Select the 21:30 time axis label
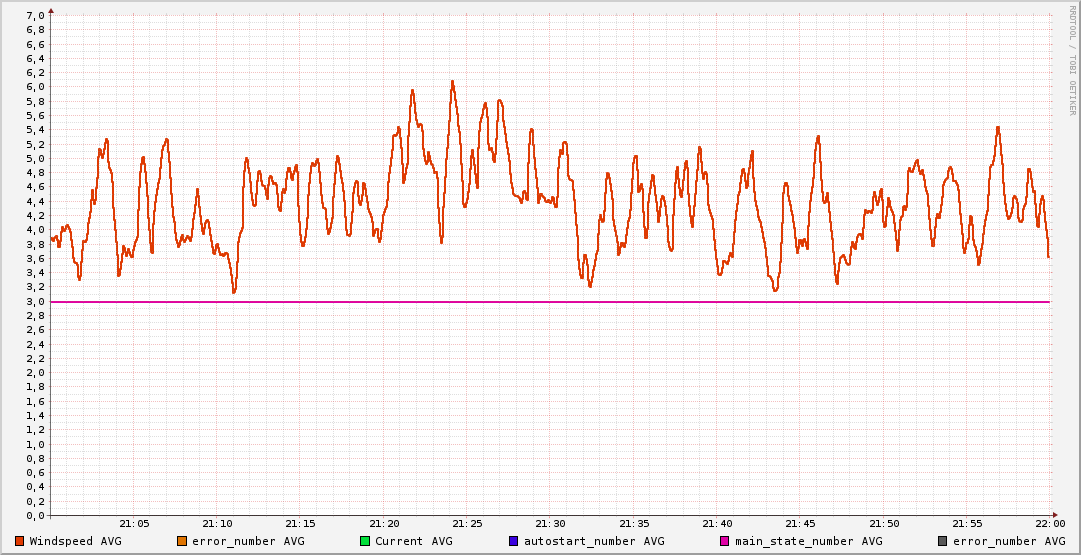Viewport: 1081px width, 555px height. pos(550,524)
